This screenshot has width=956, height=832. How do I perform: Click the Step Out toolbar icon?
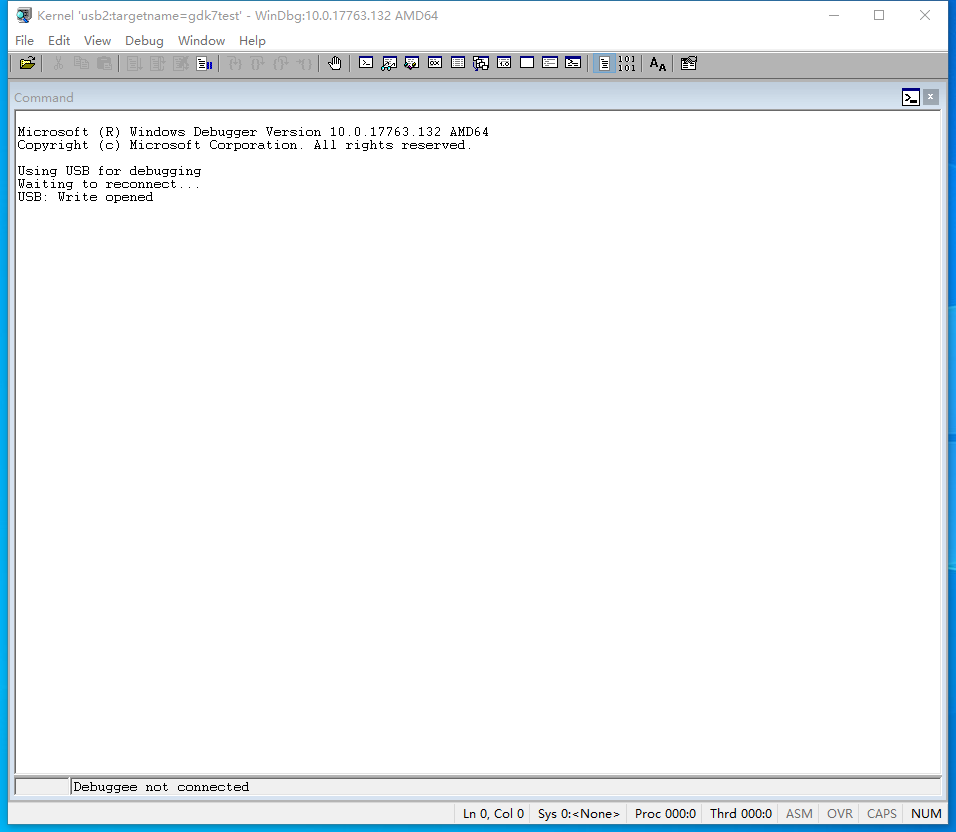(x=280, y=63)
